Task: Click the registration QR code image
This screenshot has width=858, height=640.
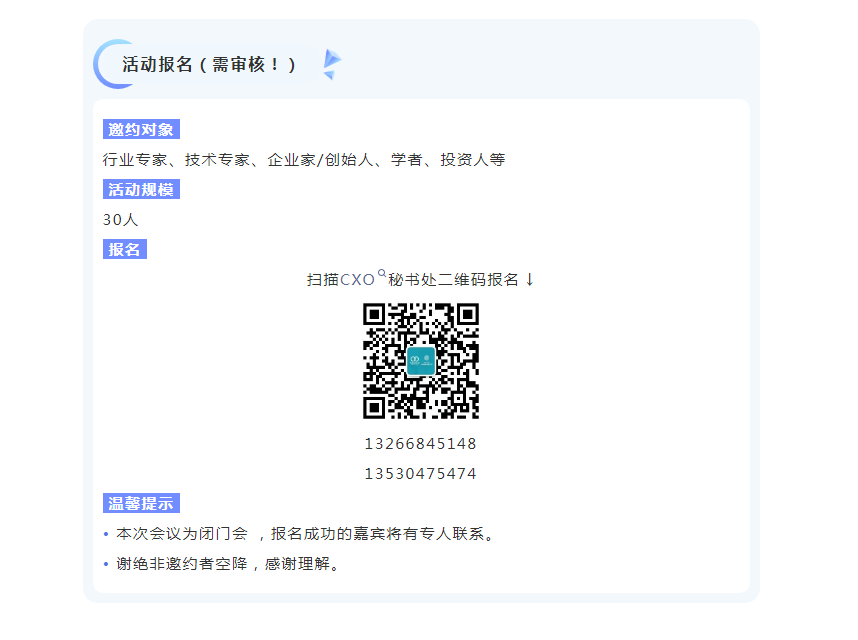Action: pyautogui.click(x=421, y=361)
